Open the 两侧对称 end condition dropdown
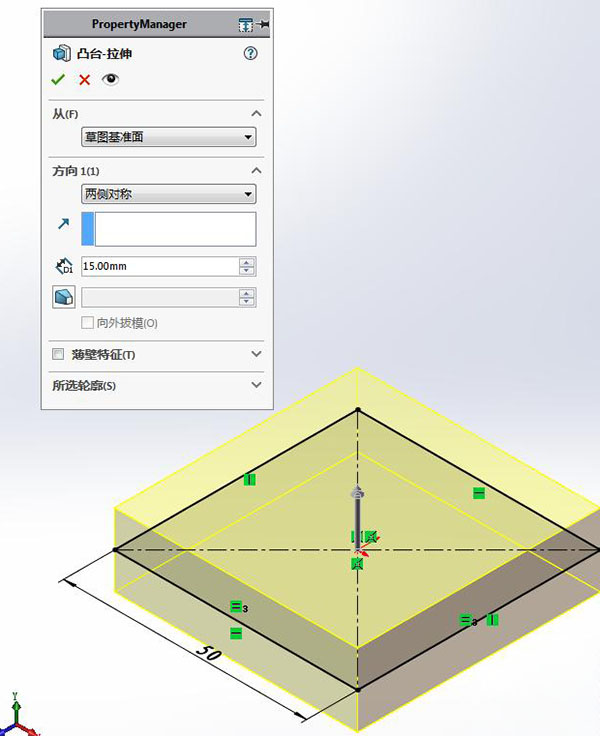This screenshot has width=600, height=736. tap(169, 194)
